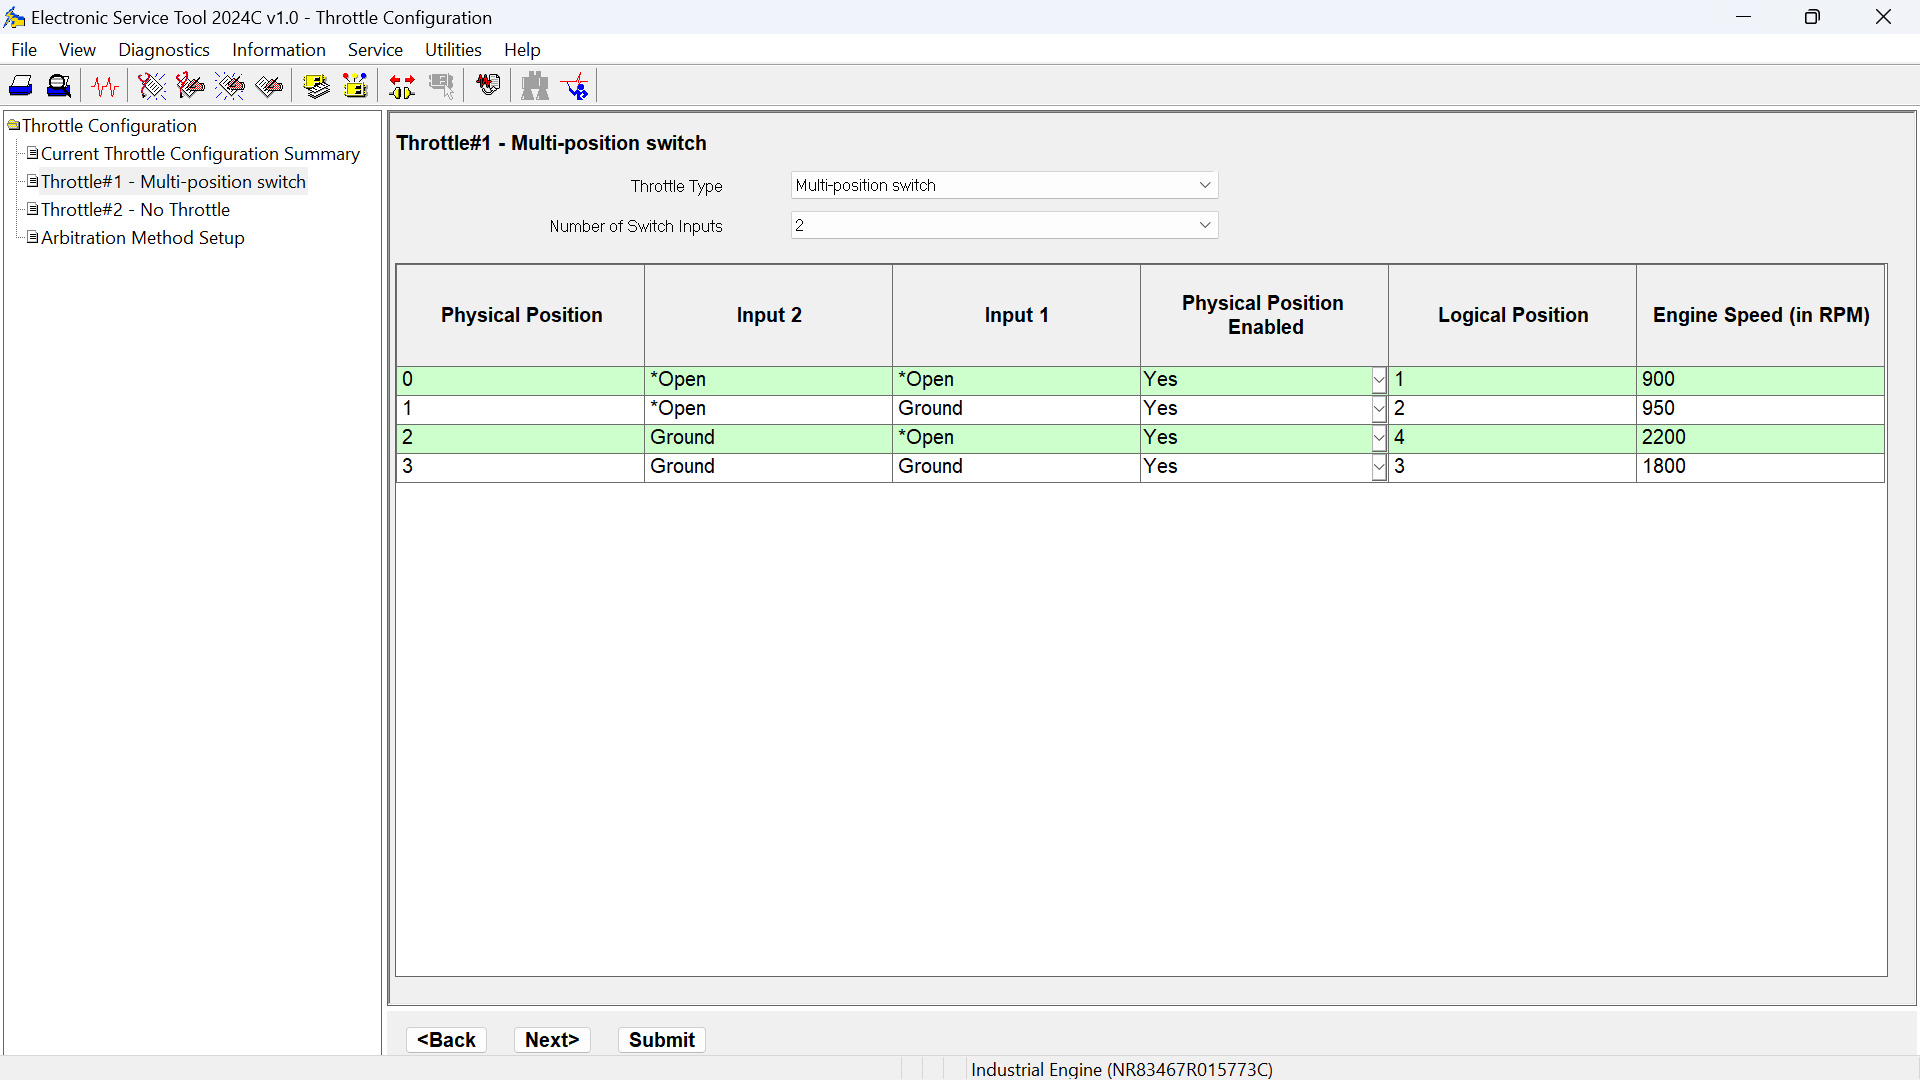Click the Next> button
Screen dimensions: 1920x1080
pos(552,1040)
